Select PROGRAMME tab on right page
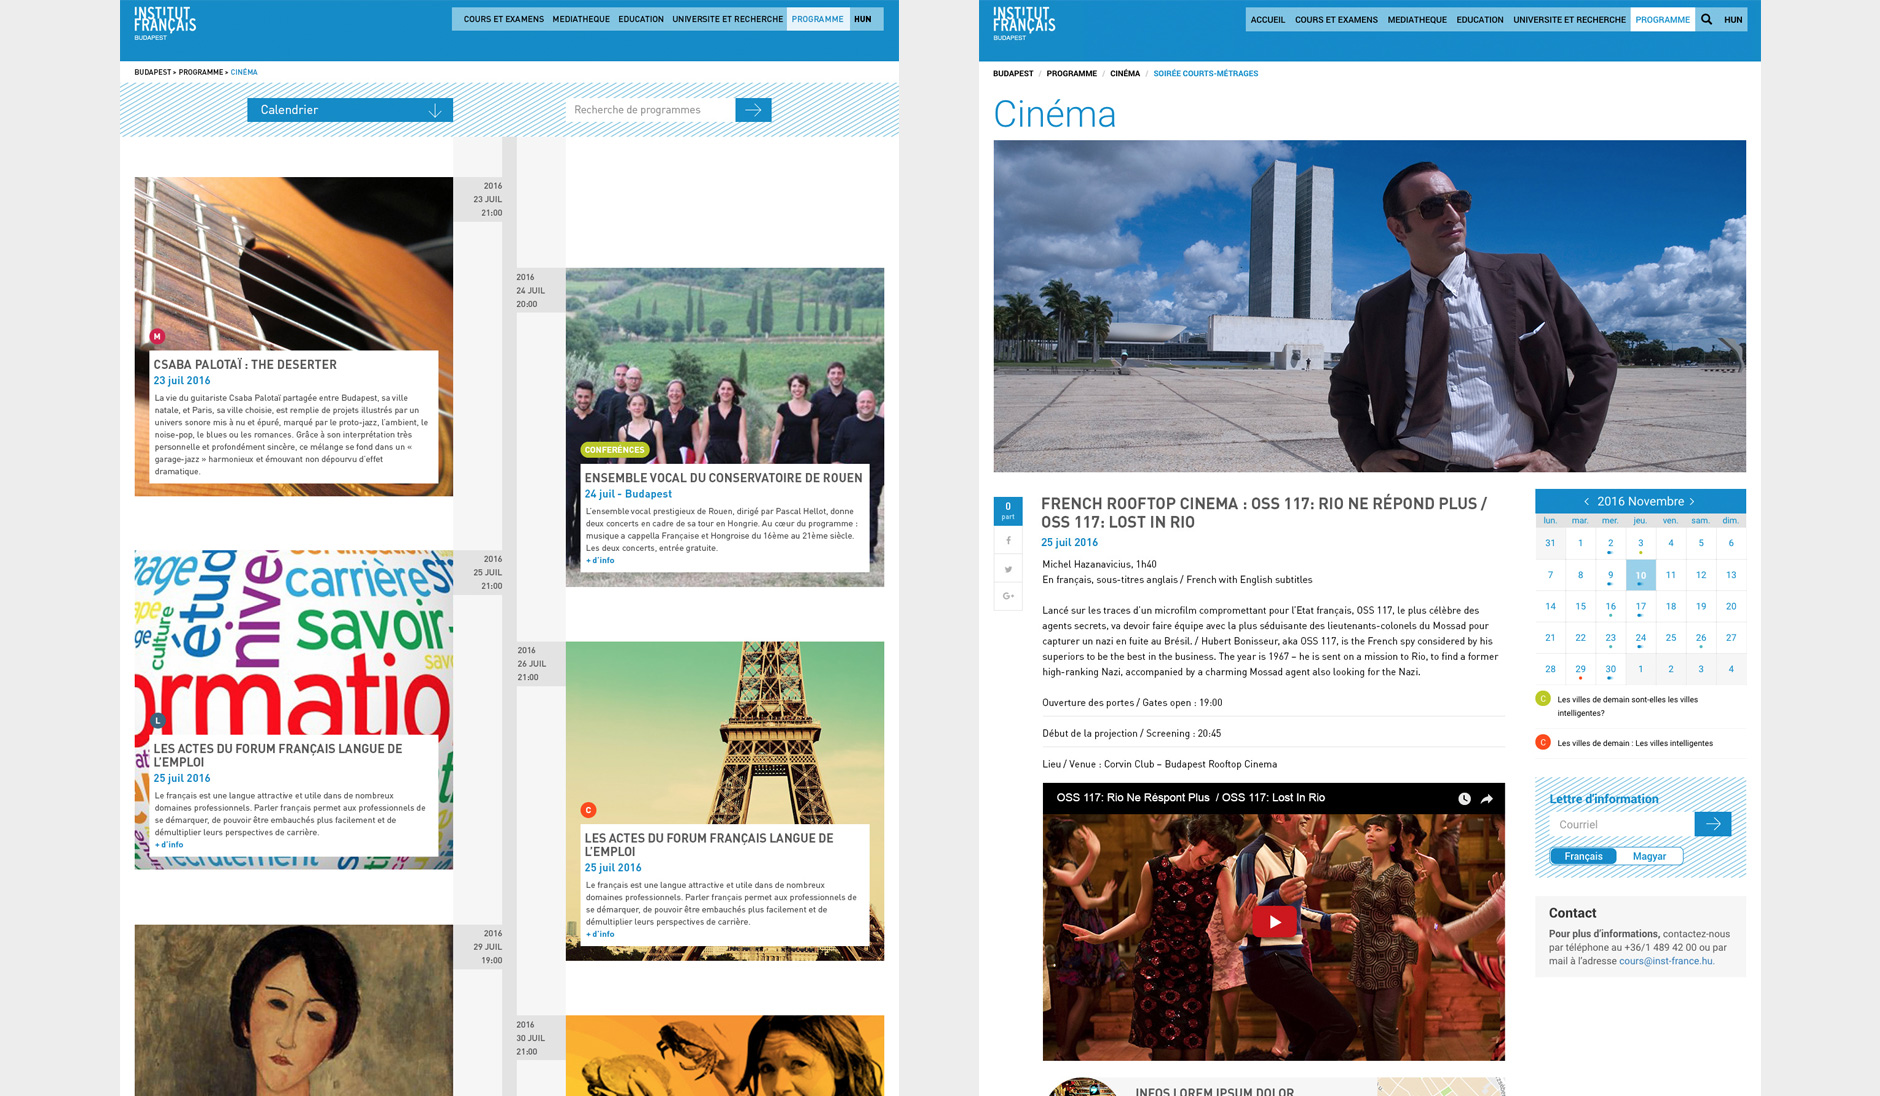Screen dimensions: 1880x1096 click(1663, 19)
